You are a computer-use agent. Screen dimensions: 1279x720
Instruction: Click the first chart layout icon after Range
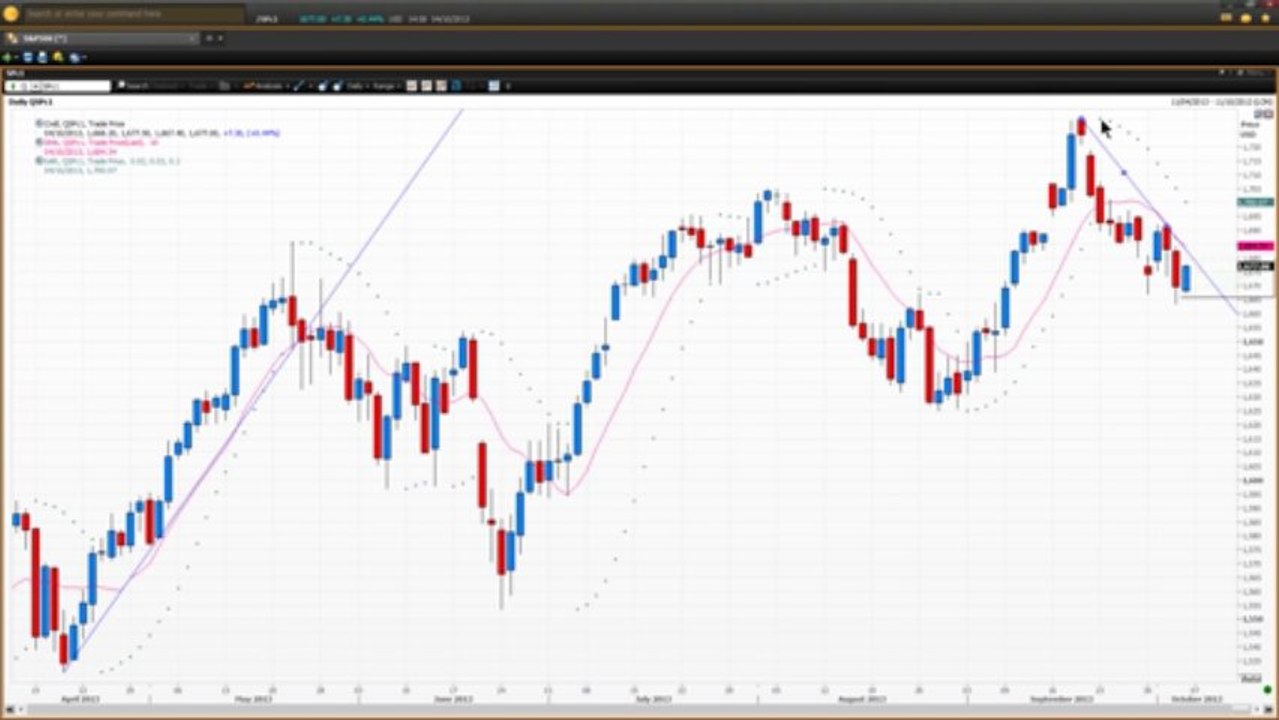[x=411, y=86]
